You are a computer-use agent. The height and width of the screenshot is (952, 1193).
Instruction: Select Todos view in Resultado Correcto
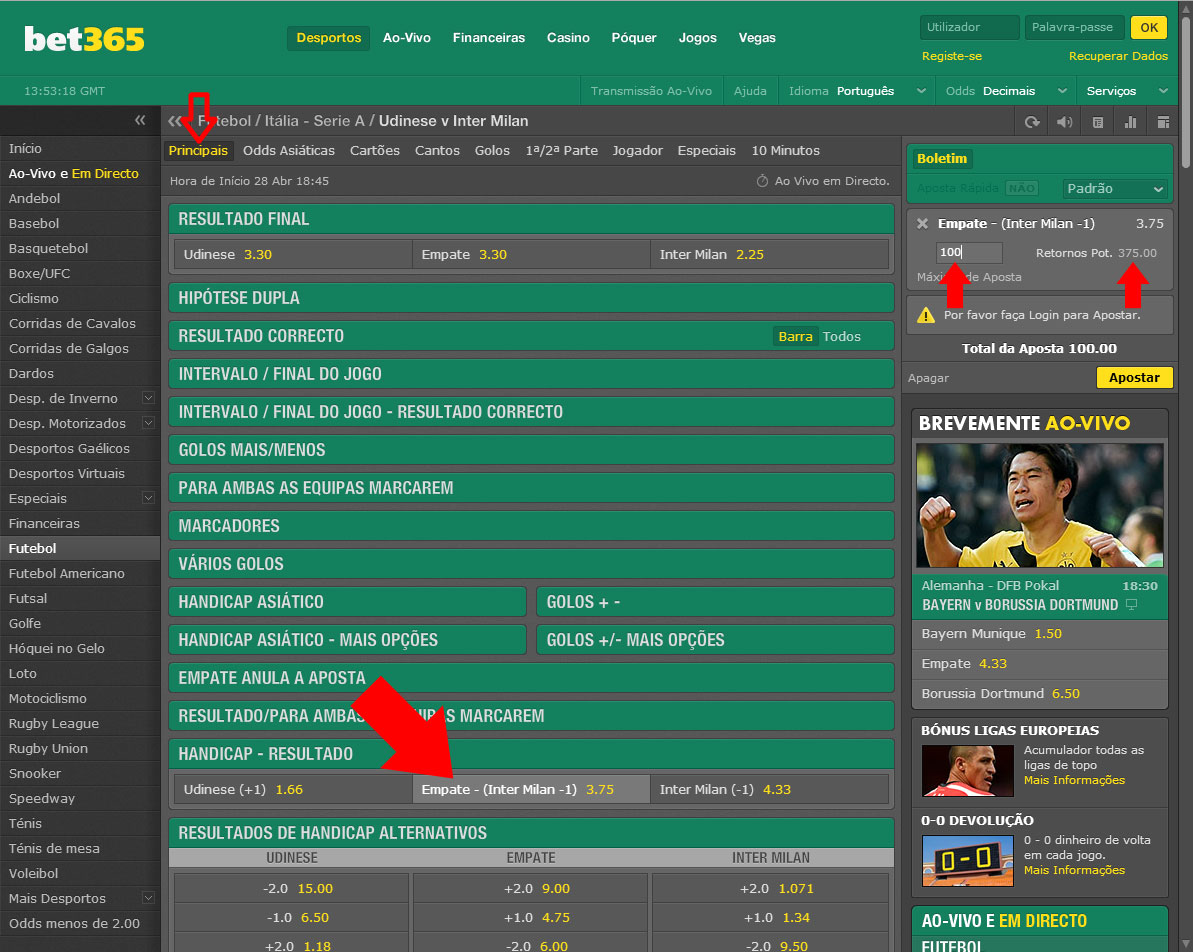842,336
